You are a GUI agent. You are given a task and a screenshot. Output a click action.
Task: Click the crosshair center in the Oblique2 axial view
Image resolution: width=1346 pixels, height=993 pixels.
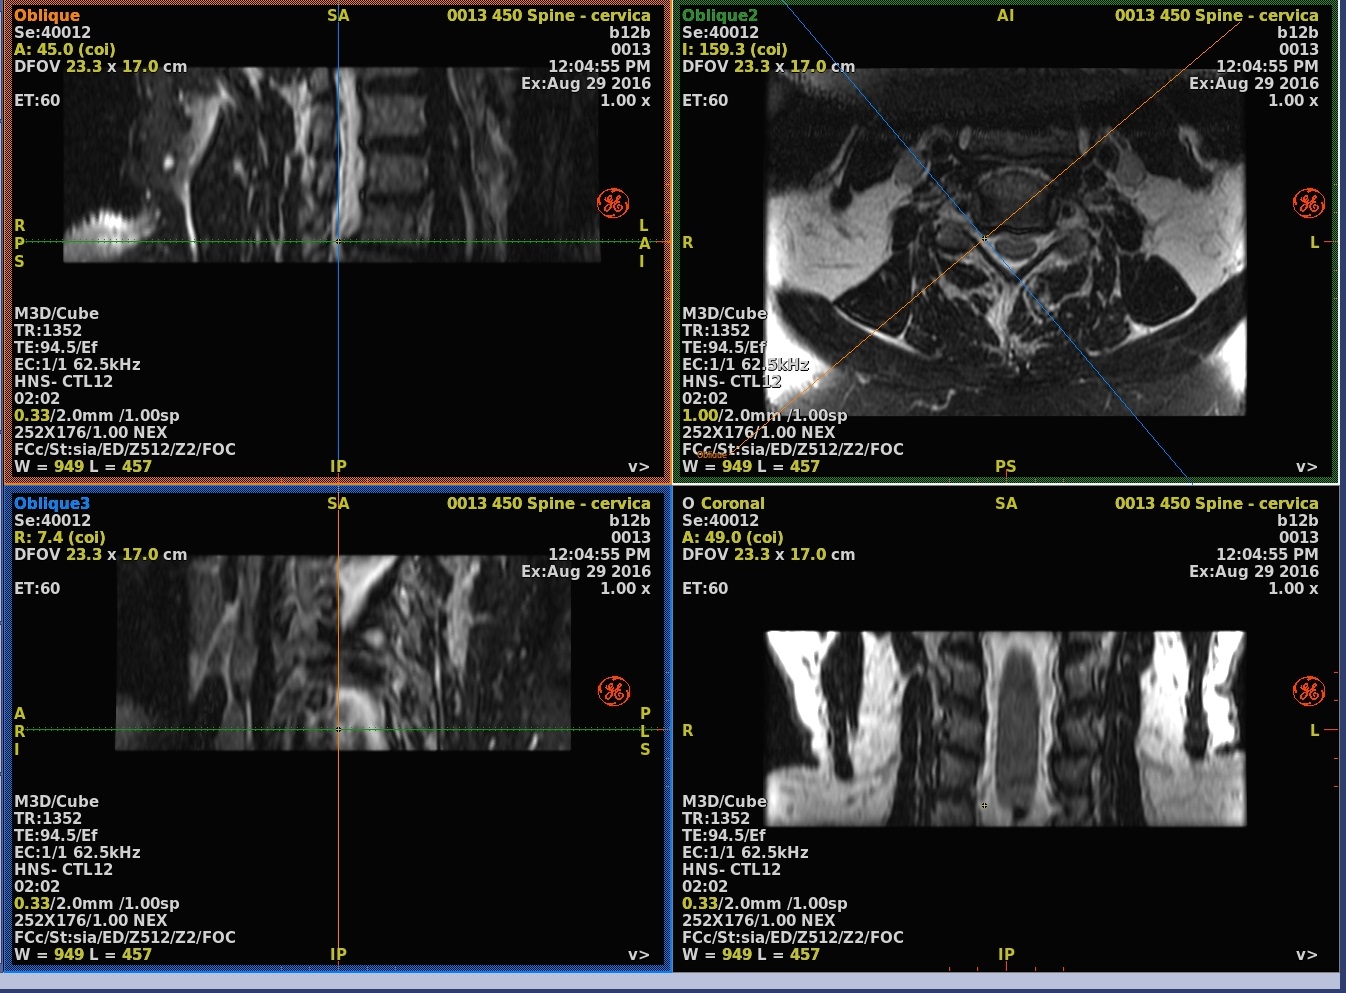(x=985, y=238)
